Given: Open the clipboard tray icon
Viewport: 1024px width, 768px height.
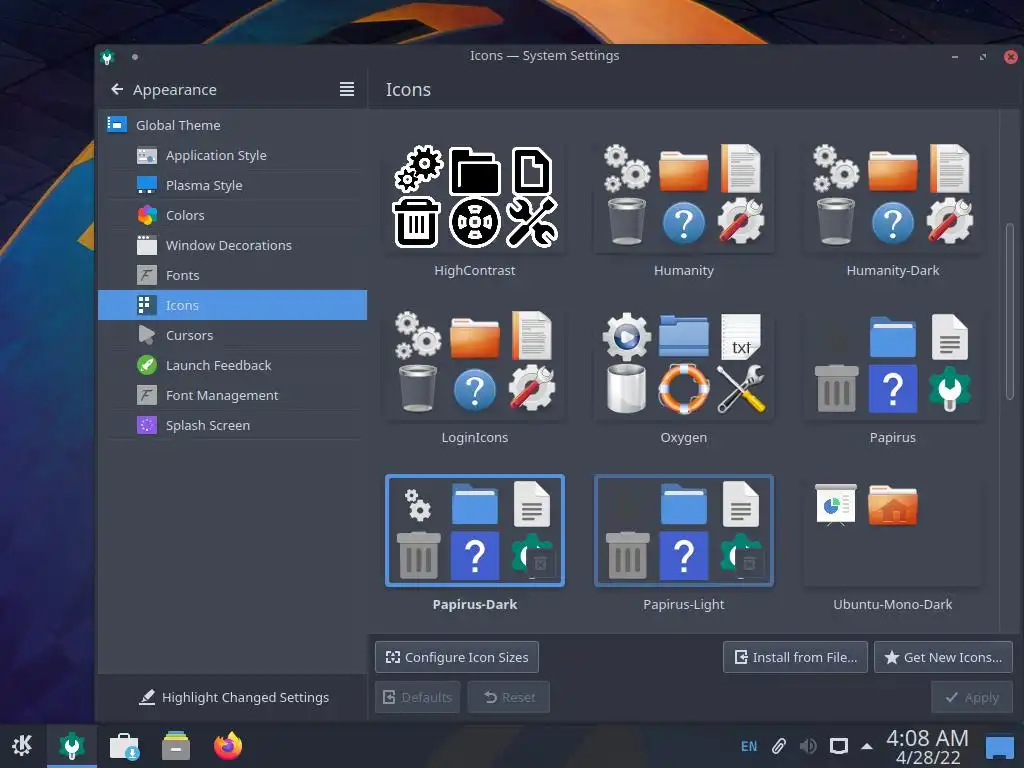Looking at the screenshot, I should 778,746.
